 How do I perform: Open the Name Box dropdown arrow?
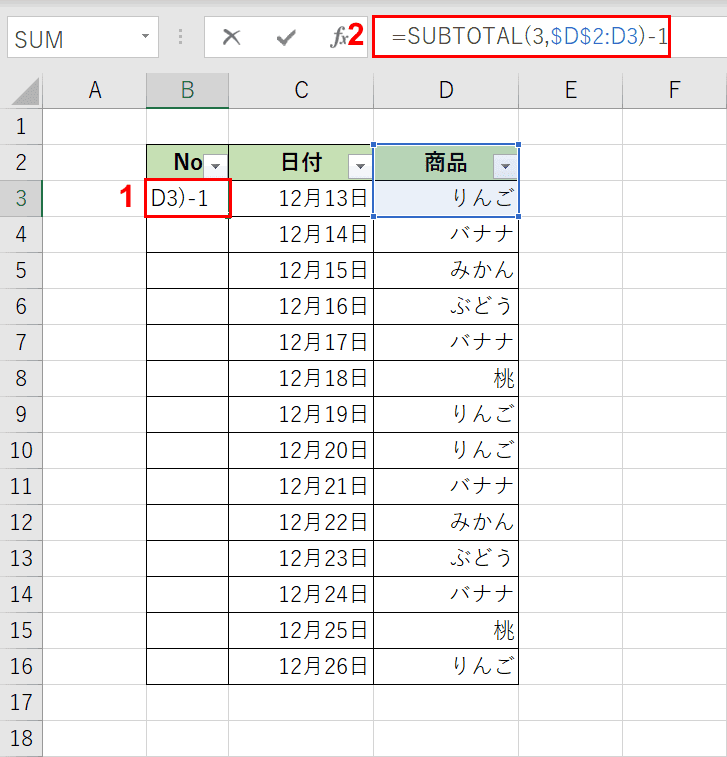[145, 37]
